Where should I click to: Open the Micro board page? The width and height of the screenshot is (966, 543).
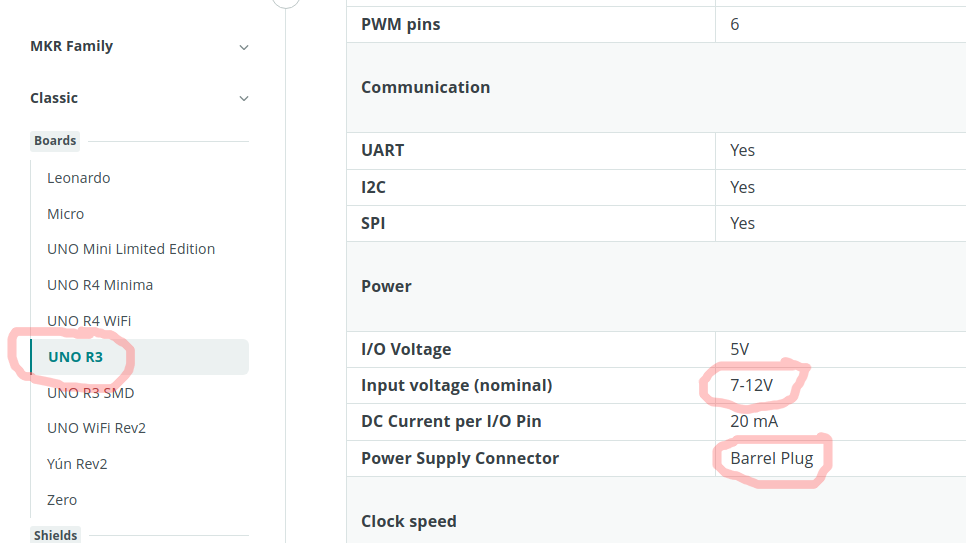pyautogui.click(x=65, y=214)
